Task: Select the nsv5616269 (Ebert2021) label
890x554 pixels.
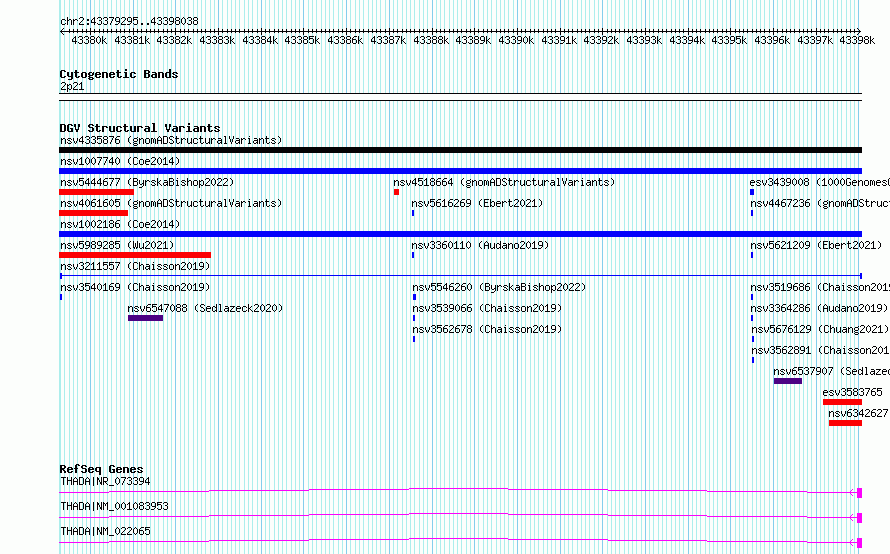Action: (477, 203)
